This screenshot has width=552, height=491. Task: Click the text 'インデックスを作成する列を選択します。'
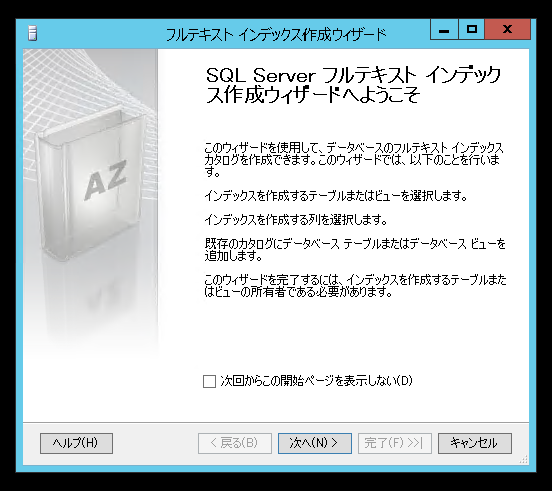(x=296, y=220)
